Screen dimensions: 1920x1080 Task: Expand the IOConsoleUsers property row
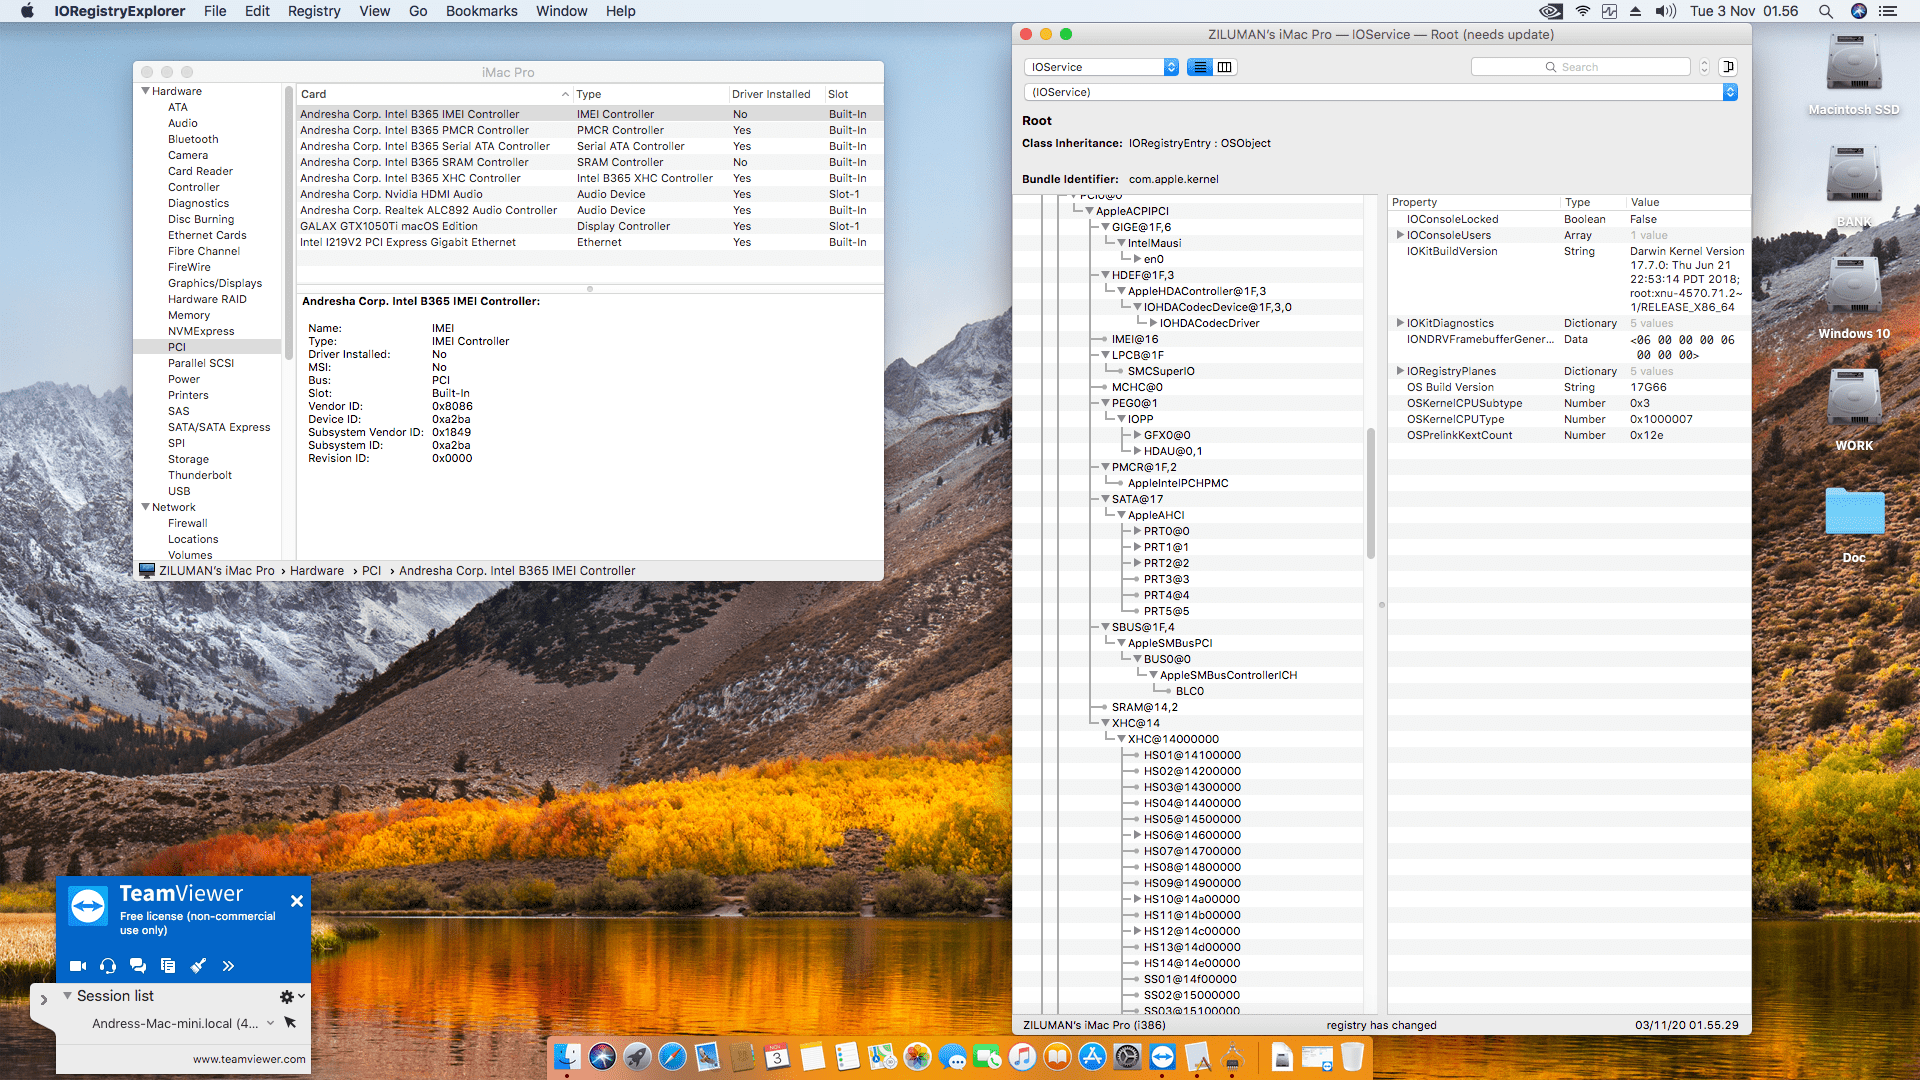[1400, 235]
